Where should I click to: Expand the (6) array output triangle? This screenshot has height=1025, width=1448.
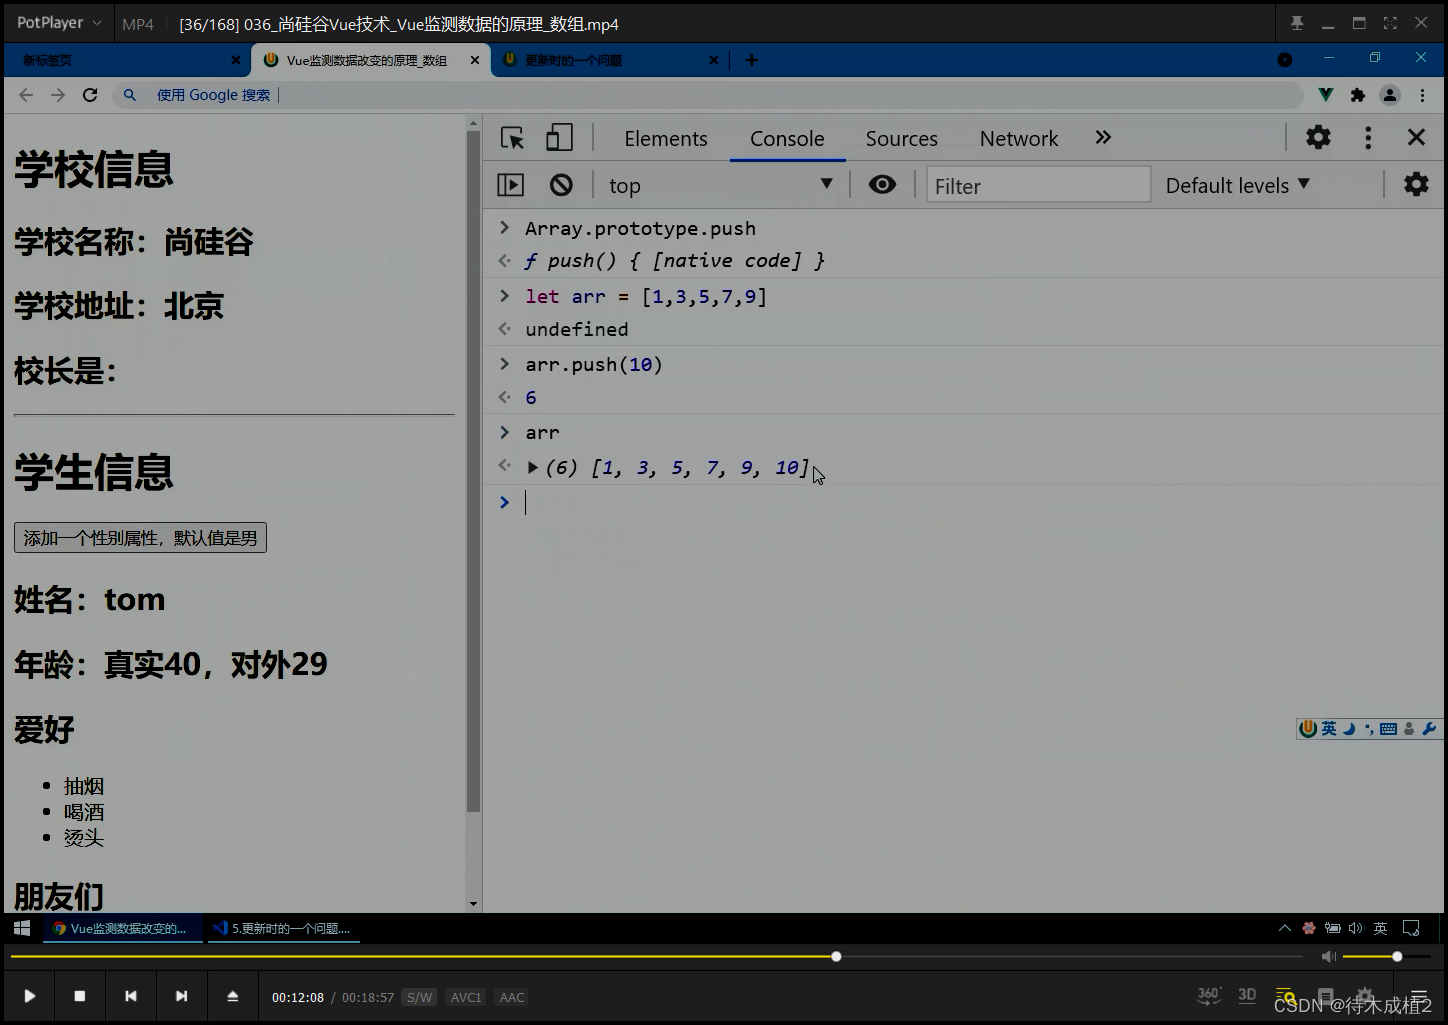(x=533, y=467)
